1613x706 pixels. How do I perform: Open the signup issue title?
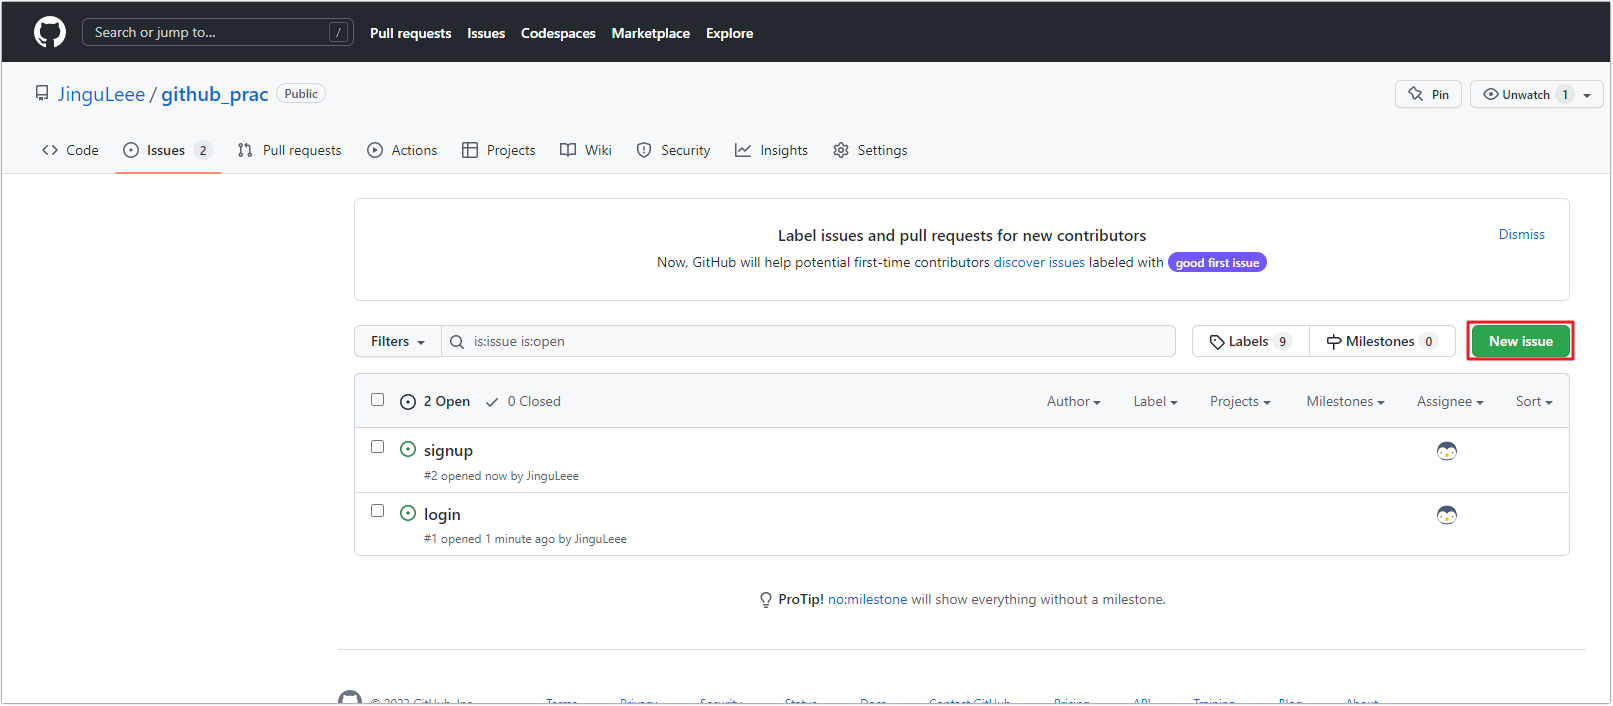point(448,451)
